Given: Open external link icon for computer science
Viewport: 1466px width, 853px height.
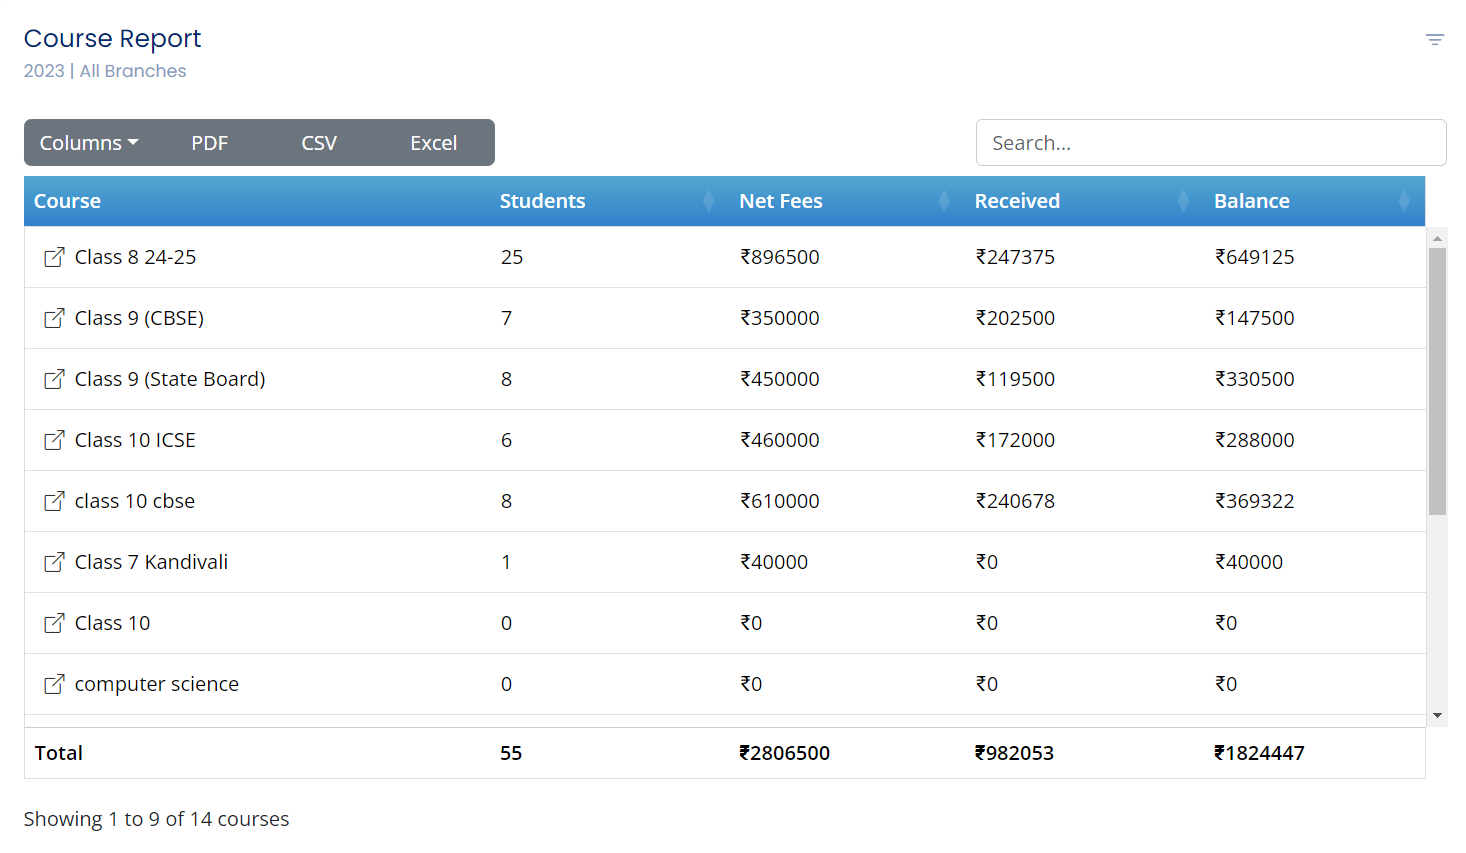Looking at the screenshot, I should pos(54,684).
